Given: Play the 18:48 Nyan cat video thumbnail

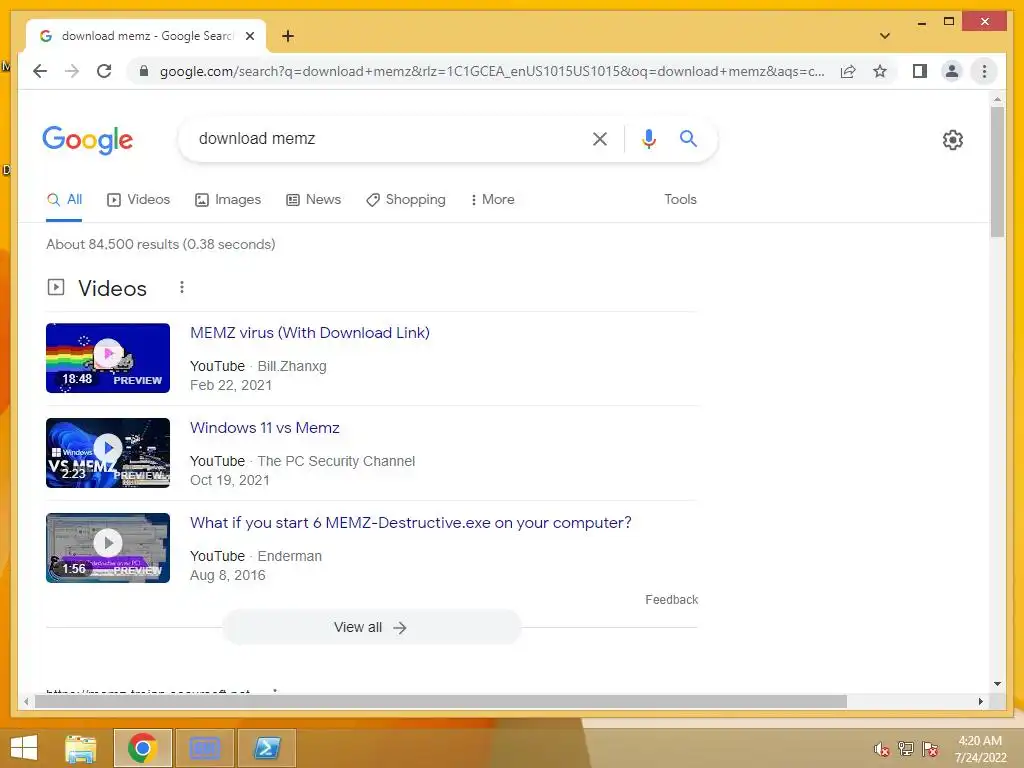Looking at the screenshot, I should click(108, 358).
